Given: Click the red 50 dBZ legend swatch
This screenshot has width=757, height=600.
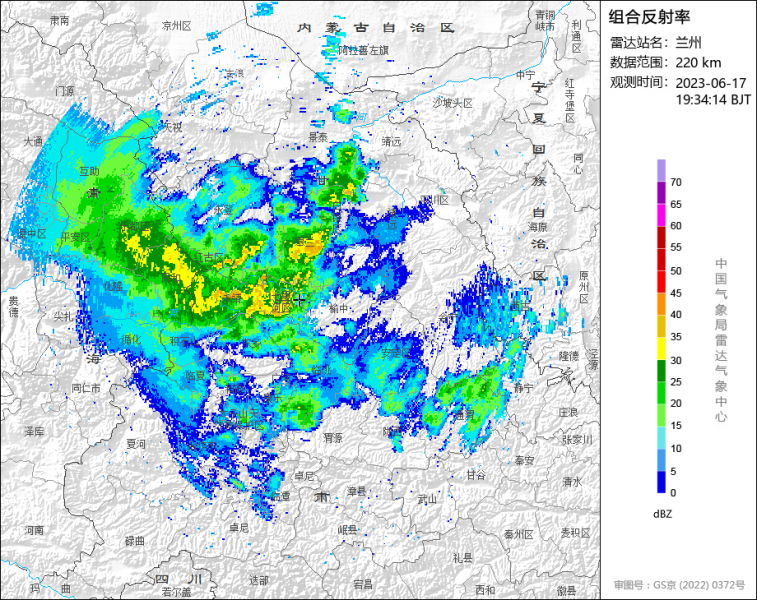Looking at the screenshot, I should (x=661, y=260).
